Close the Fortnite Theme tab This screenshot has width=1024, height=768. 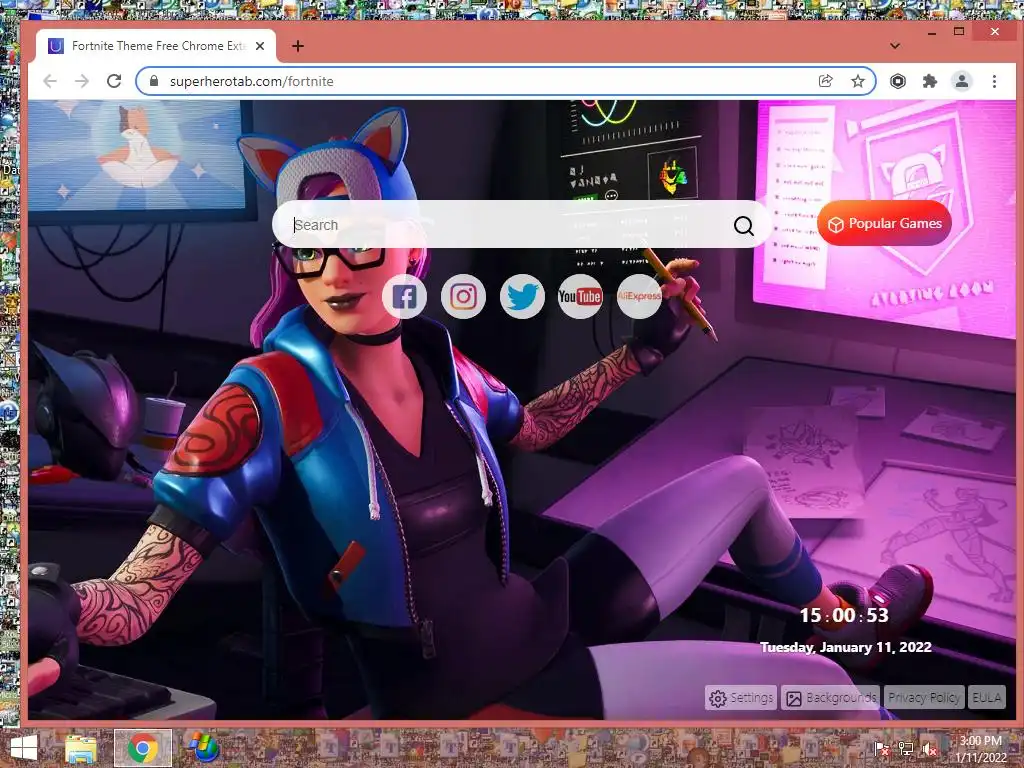tap(260, 46)
